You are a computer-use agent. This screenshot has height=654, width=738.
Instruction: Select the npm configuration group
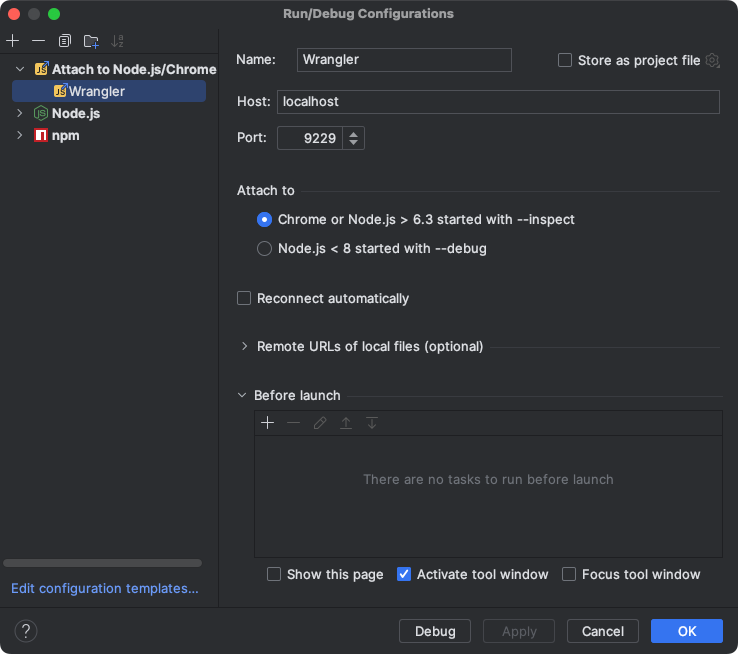(65, 135)
